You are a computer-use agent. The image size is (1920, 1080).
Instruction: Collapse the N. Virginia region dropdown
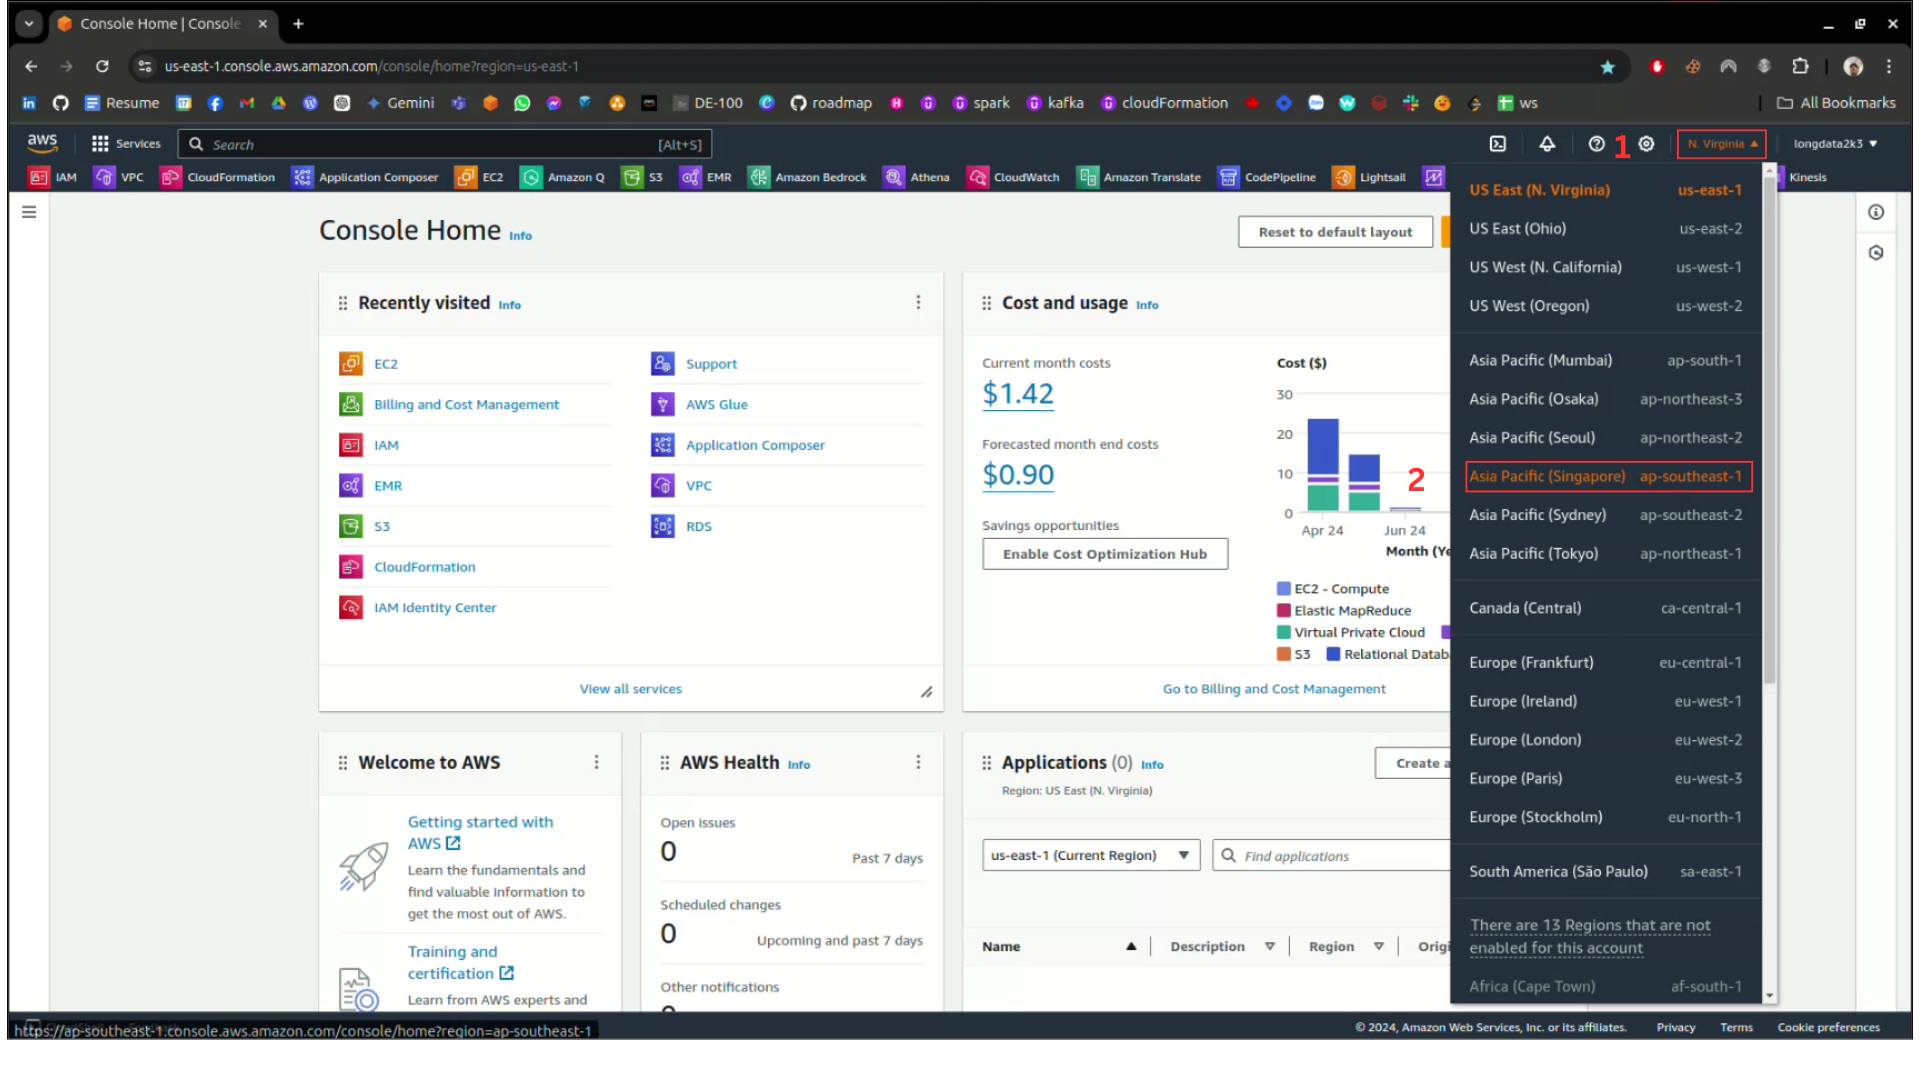point(1721,144)
